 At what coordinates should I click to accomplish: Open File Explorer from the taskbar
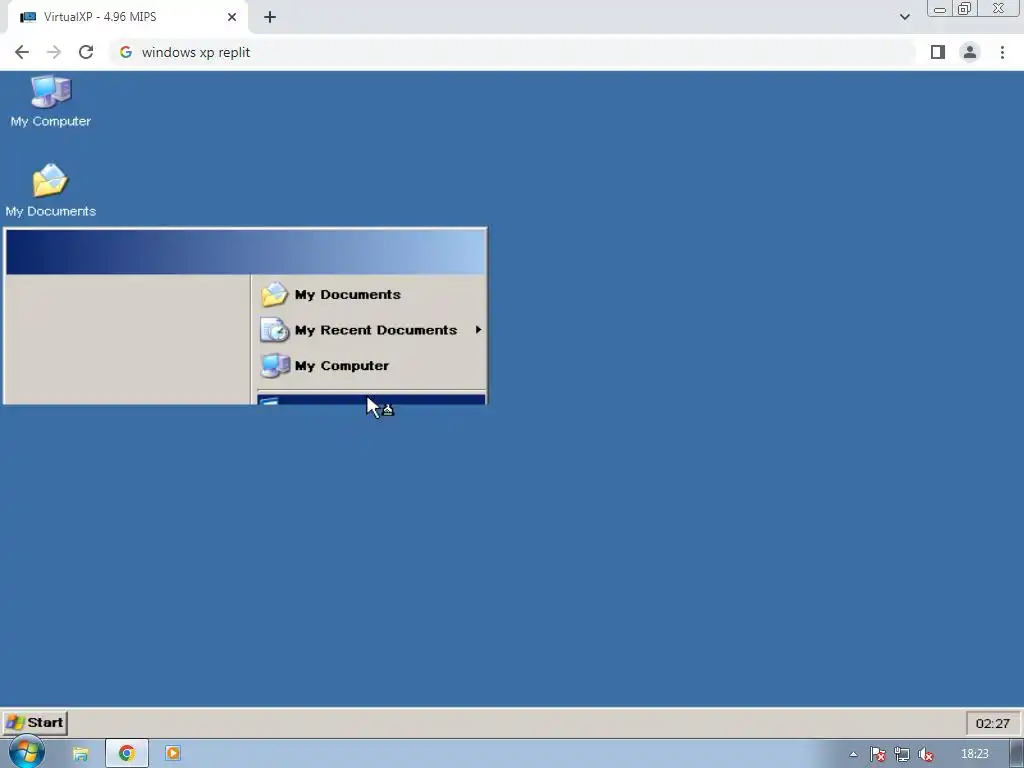click(80, 754)
